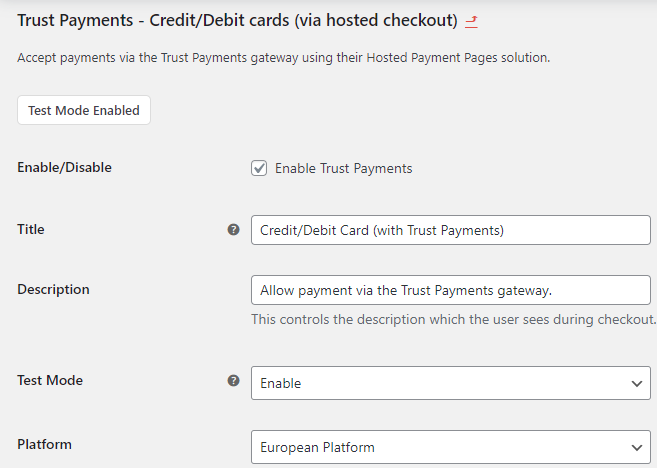Click the help icon next to Title
Screen dimensions: 657x468
point(234,230)
